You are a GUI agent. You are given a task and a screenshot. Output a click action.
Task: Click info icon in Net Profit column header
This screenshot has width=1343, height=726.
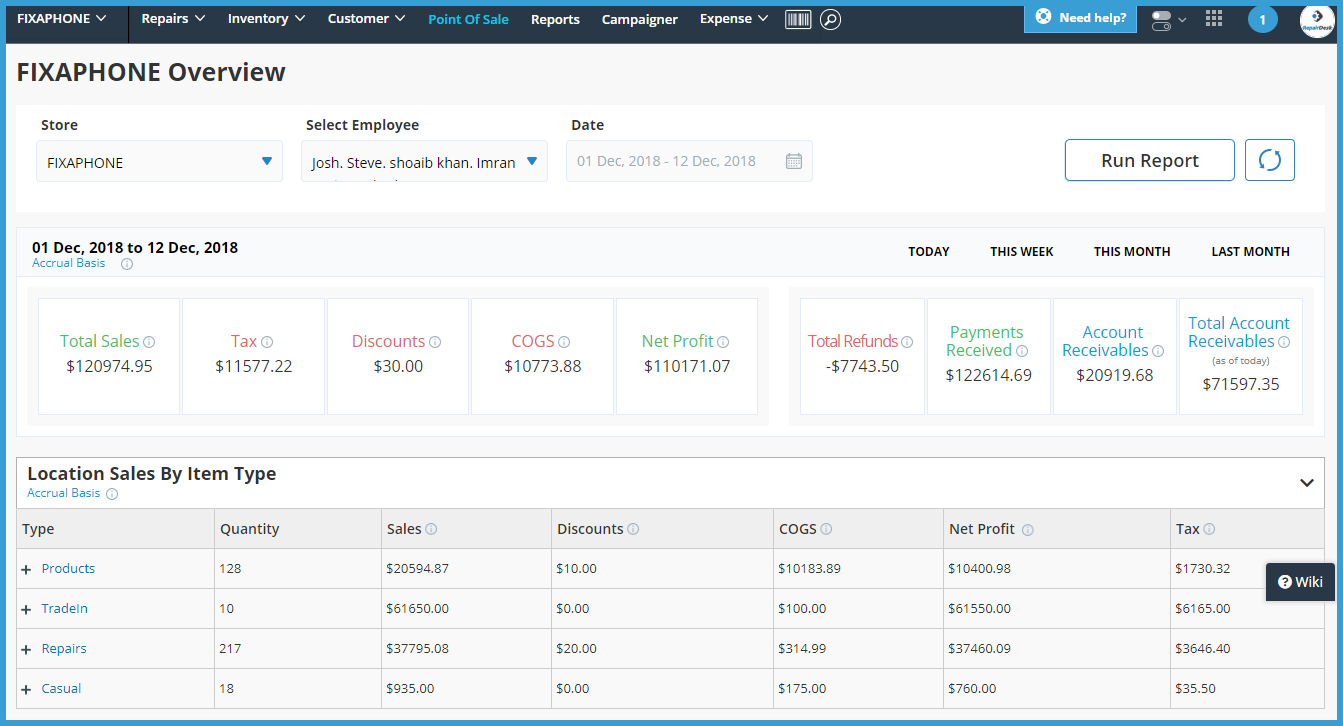click(1028, 530)
